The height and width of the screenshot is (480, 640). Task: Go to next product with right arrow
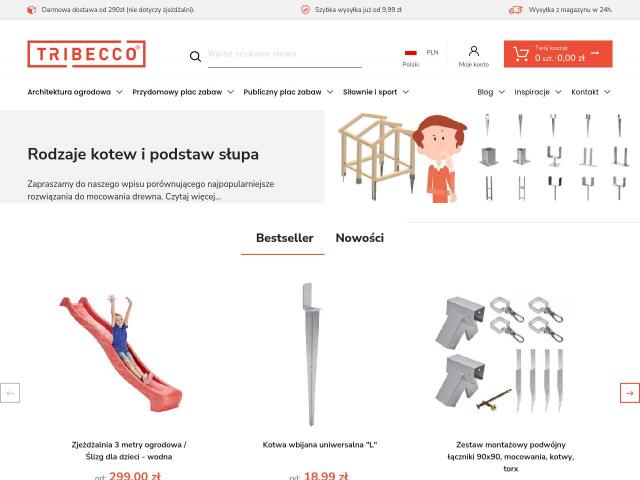[630, 393]
